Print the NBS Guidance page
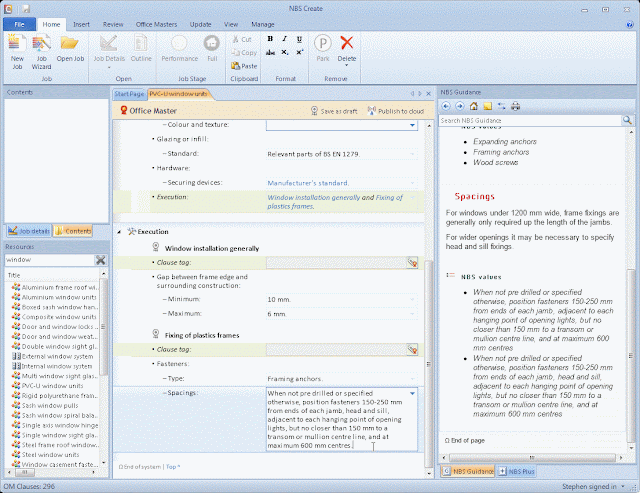This screenshot has height=493, width=640. pyautogui.click(x=516, y=106)
